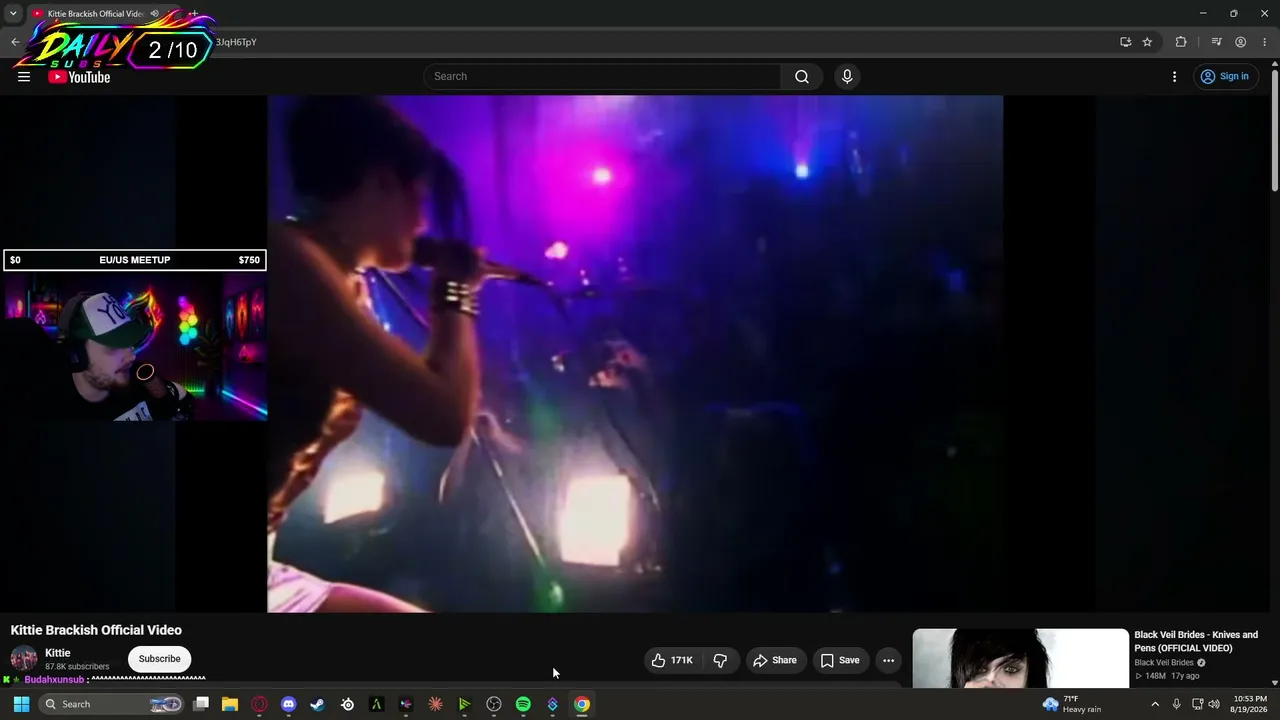The width and height of the screenshot is (1280, 720).
Task: Open the Chrome extensions puzzle menu
Action: (1181, 42)
